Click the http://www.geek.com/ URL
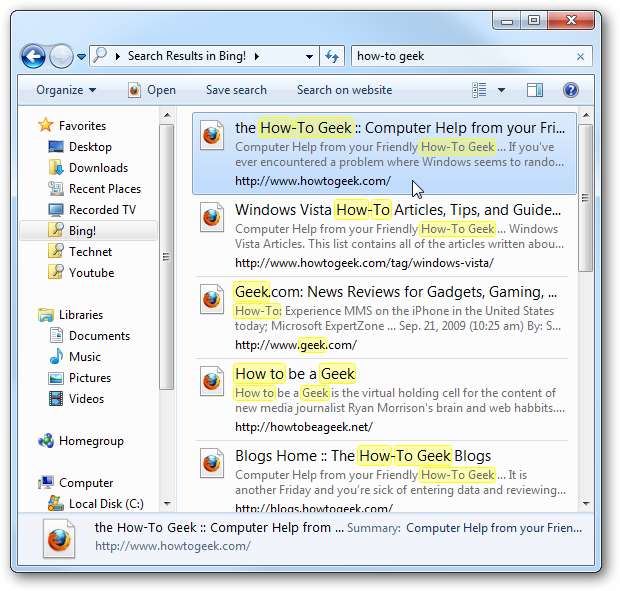Image resolution: width=620 pixels, height=591 pixels. [x=296, y=345]
